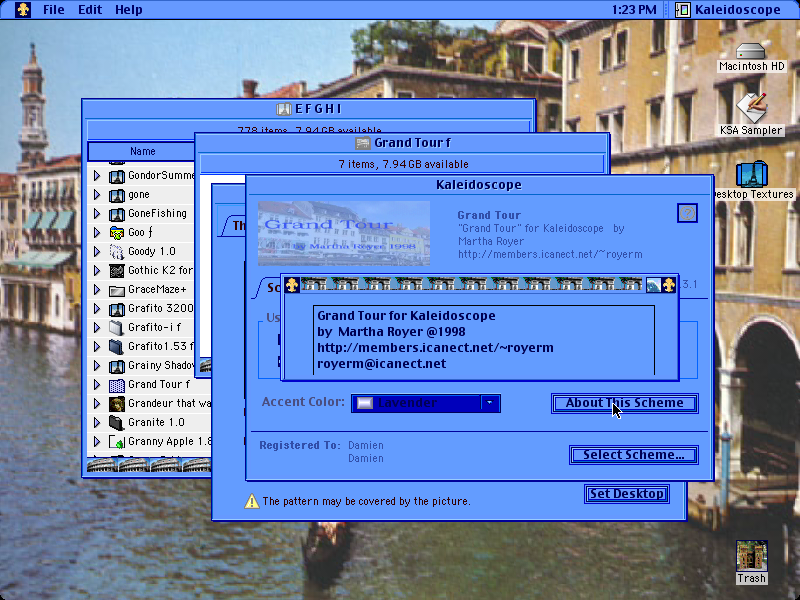The image size is (800, 600).
Task: Click the warning triangle icon beside pattern message
Action: pyautogui.click(x=252, y=501)
